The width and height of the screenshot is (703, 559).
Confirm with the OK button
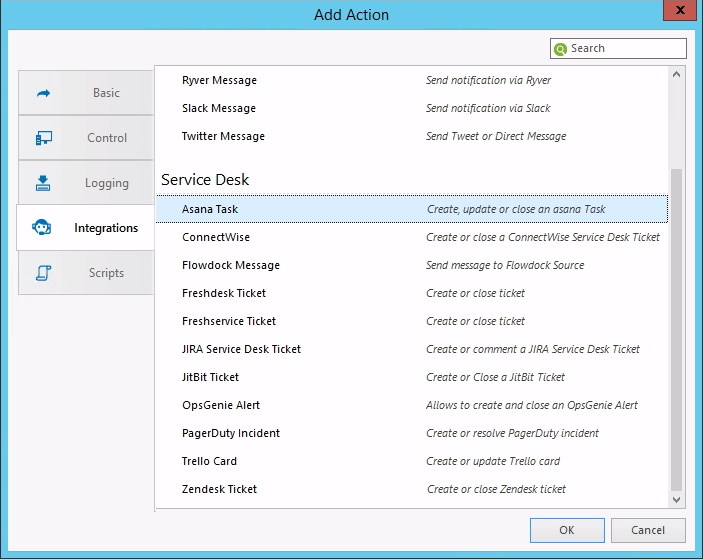pyautogui.click(x=567, y=530)
